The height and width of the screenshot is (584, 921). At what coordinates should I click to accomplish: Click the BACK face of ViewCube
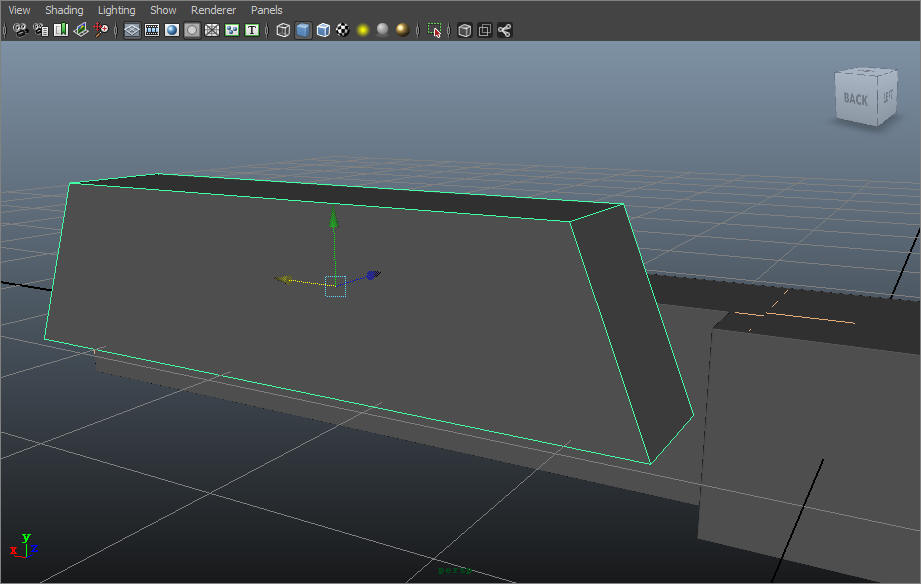(856, 99)
